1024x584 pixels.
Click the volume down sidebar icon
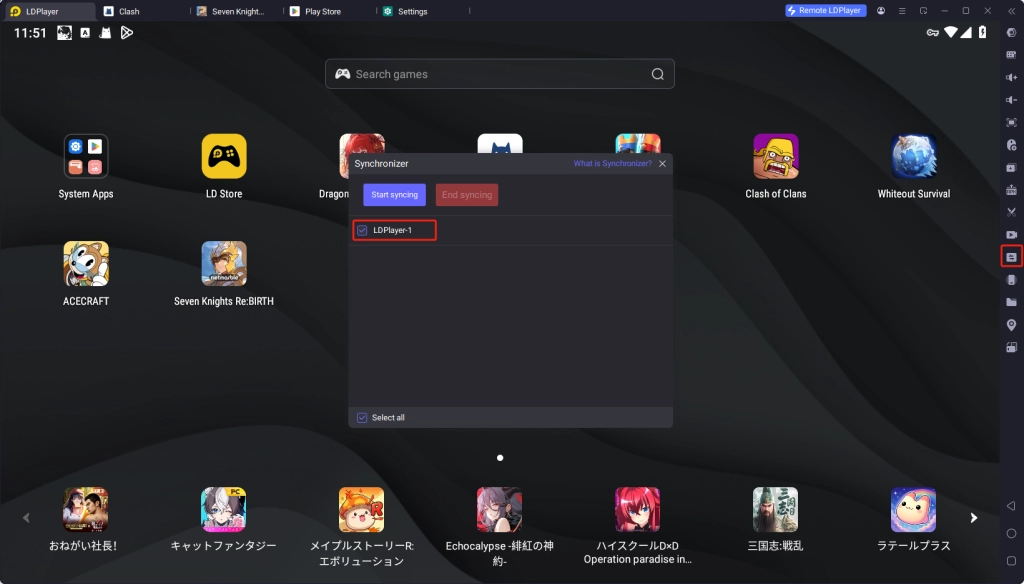1011,100
